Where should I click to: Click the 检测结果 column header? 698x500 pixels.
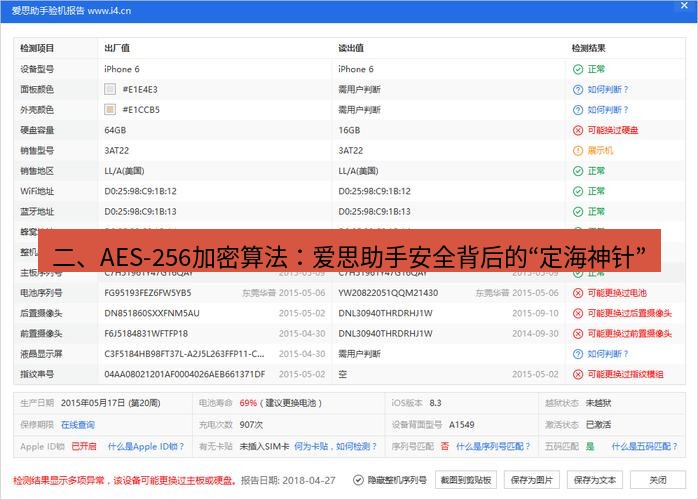pos(588,48)
